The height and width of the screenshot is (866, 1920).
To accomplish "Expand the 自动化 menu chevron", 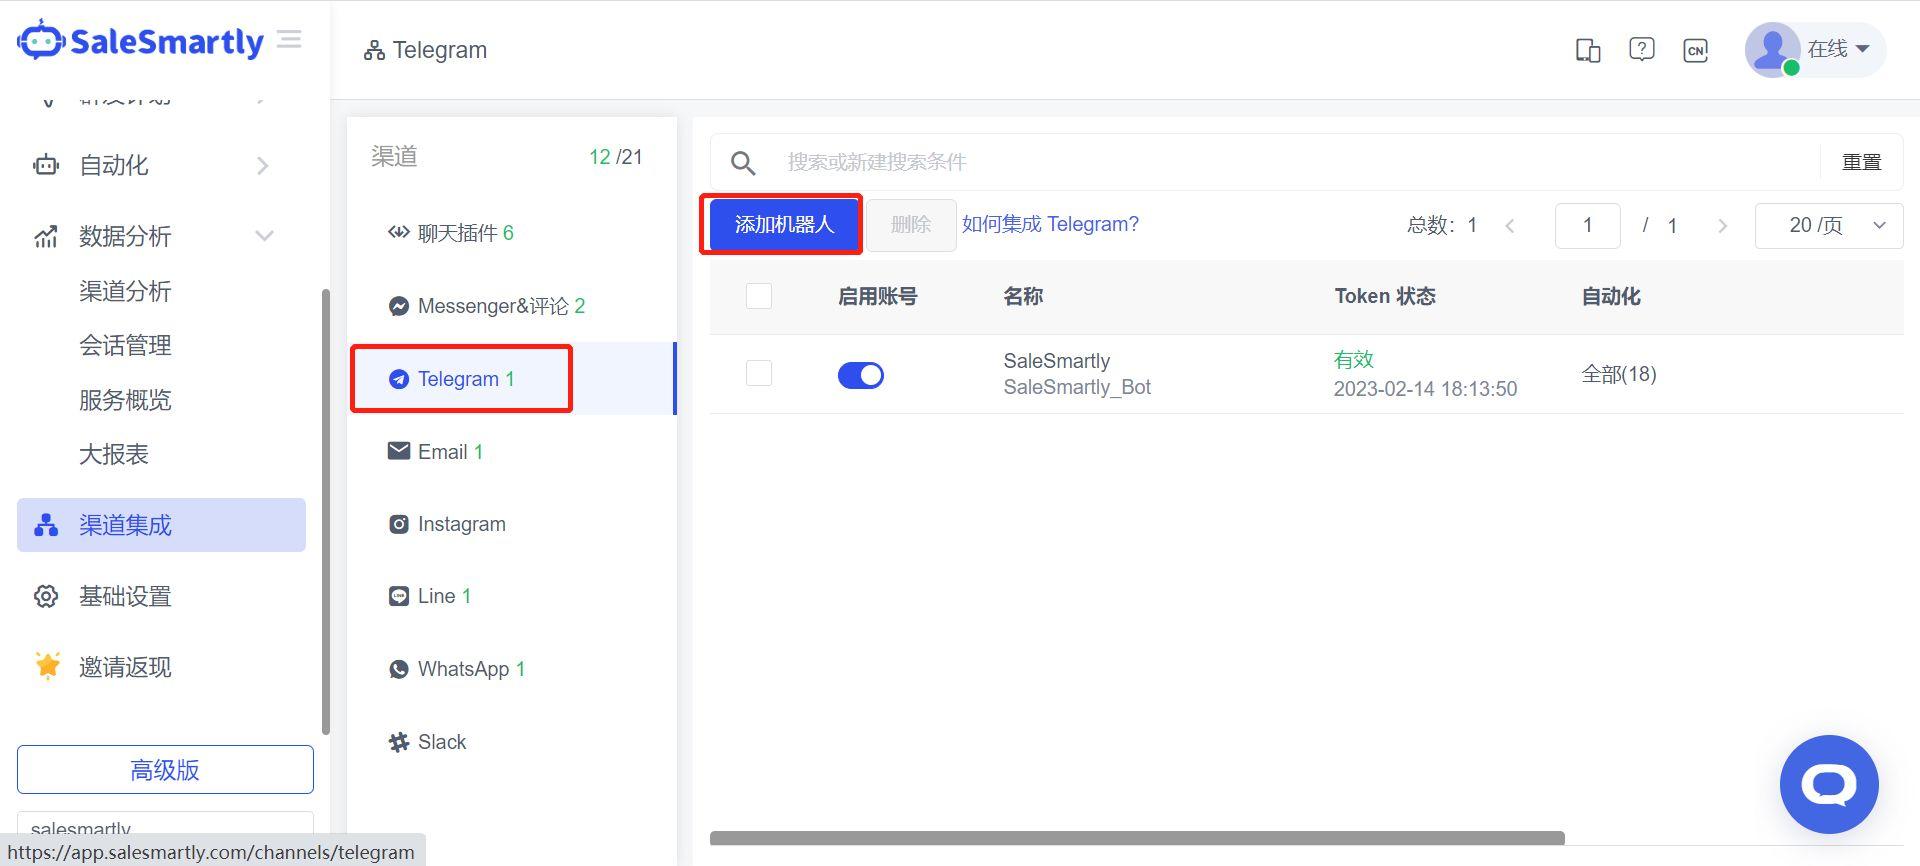I will point(263,165).
